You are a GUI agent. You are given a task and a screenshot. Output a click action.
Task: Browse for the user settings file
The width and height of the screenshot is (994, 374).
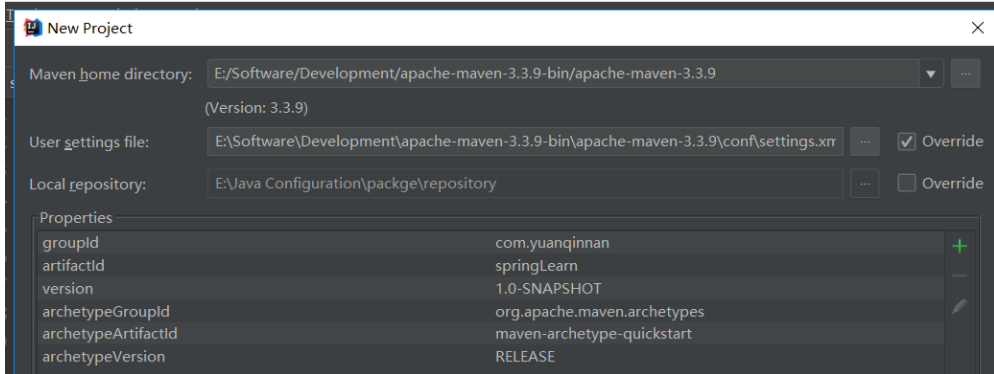tap(865, 141)
